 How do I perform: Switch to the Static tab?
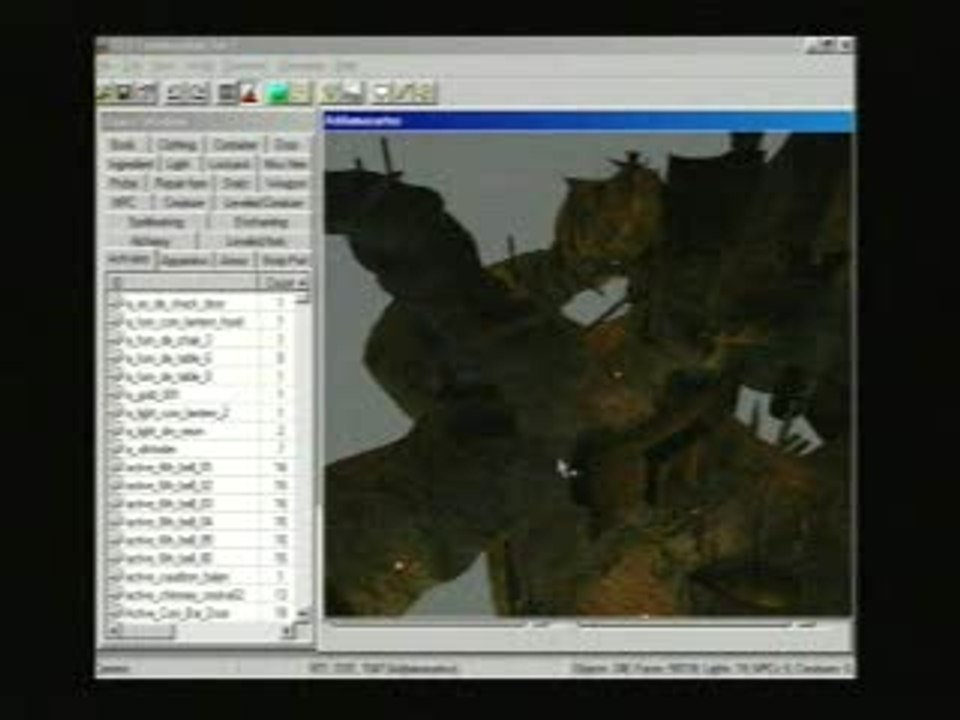235,183
